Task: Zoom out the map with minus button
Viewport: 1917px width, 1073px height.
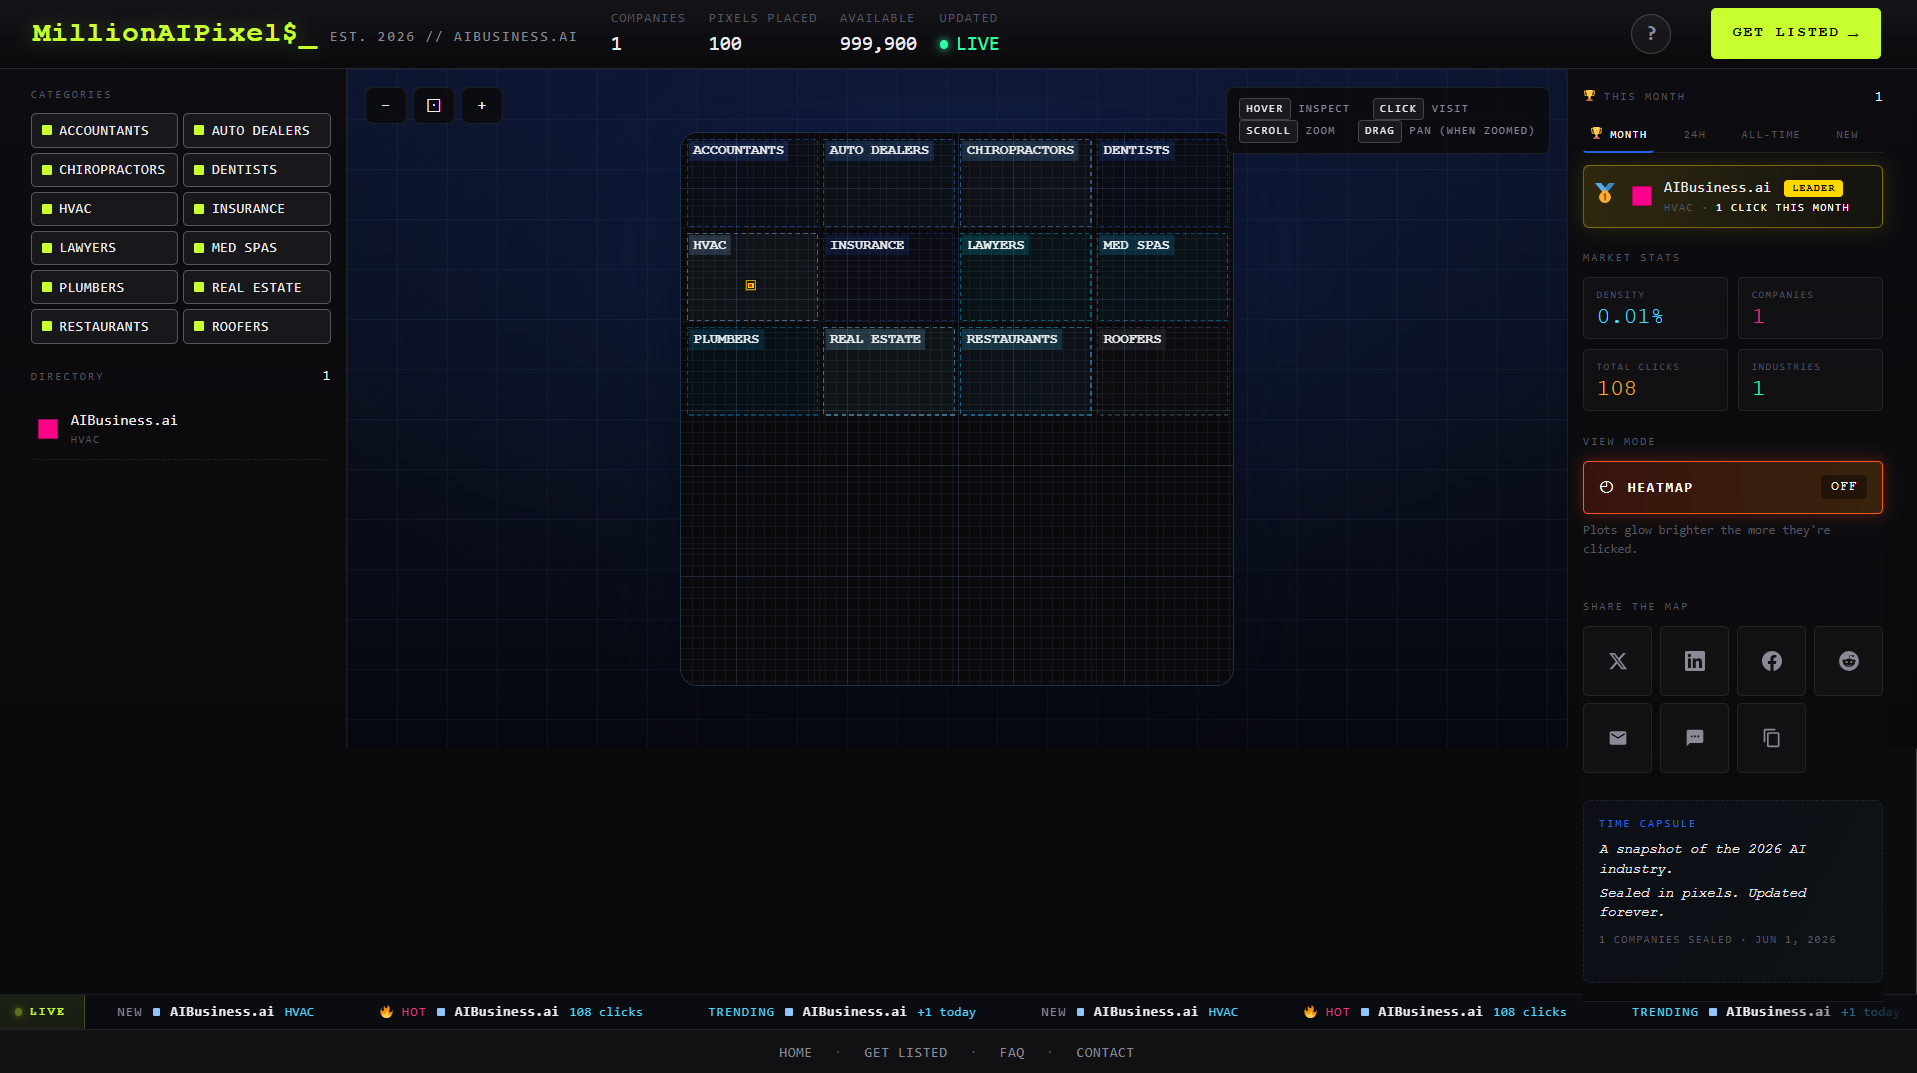Action: tap(386, 106)
